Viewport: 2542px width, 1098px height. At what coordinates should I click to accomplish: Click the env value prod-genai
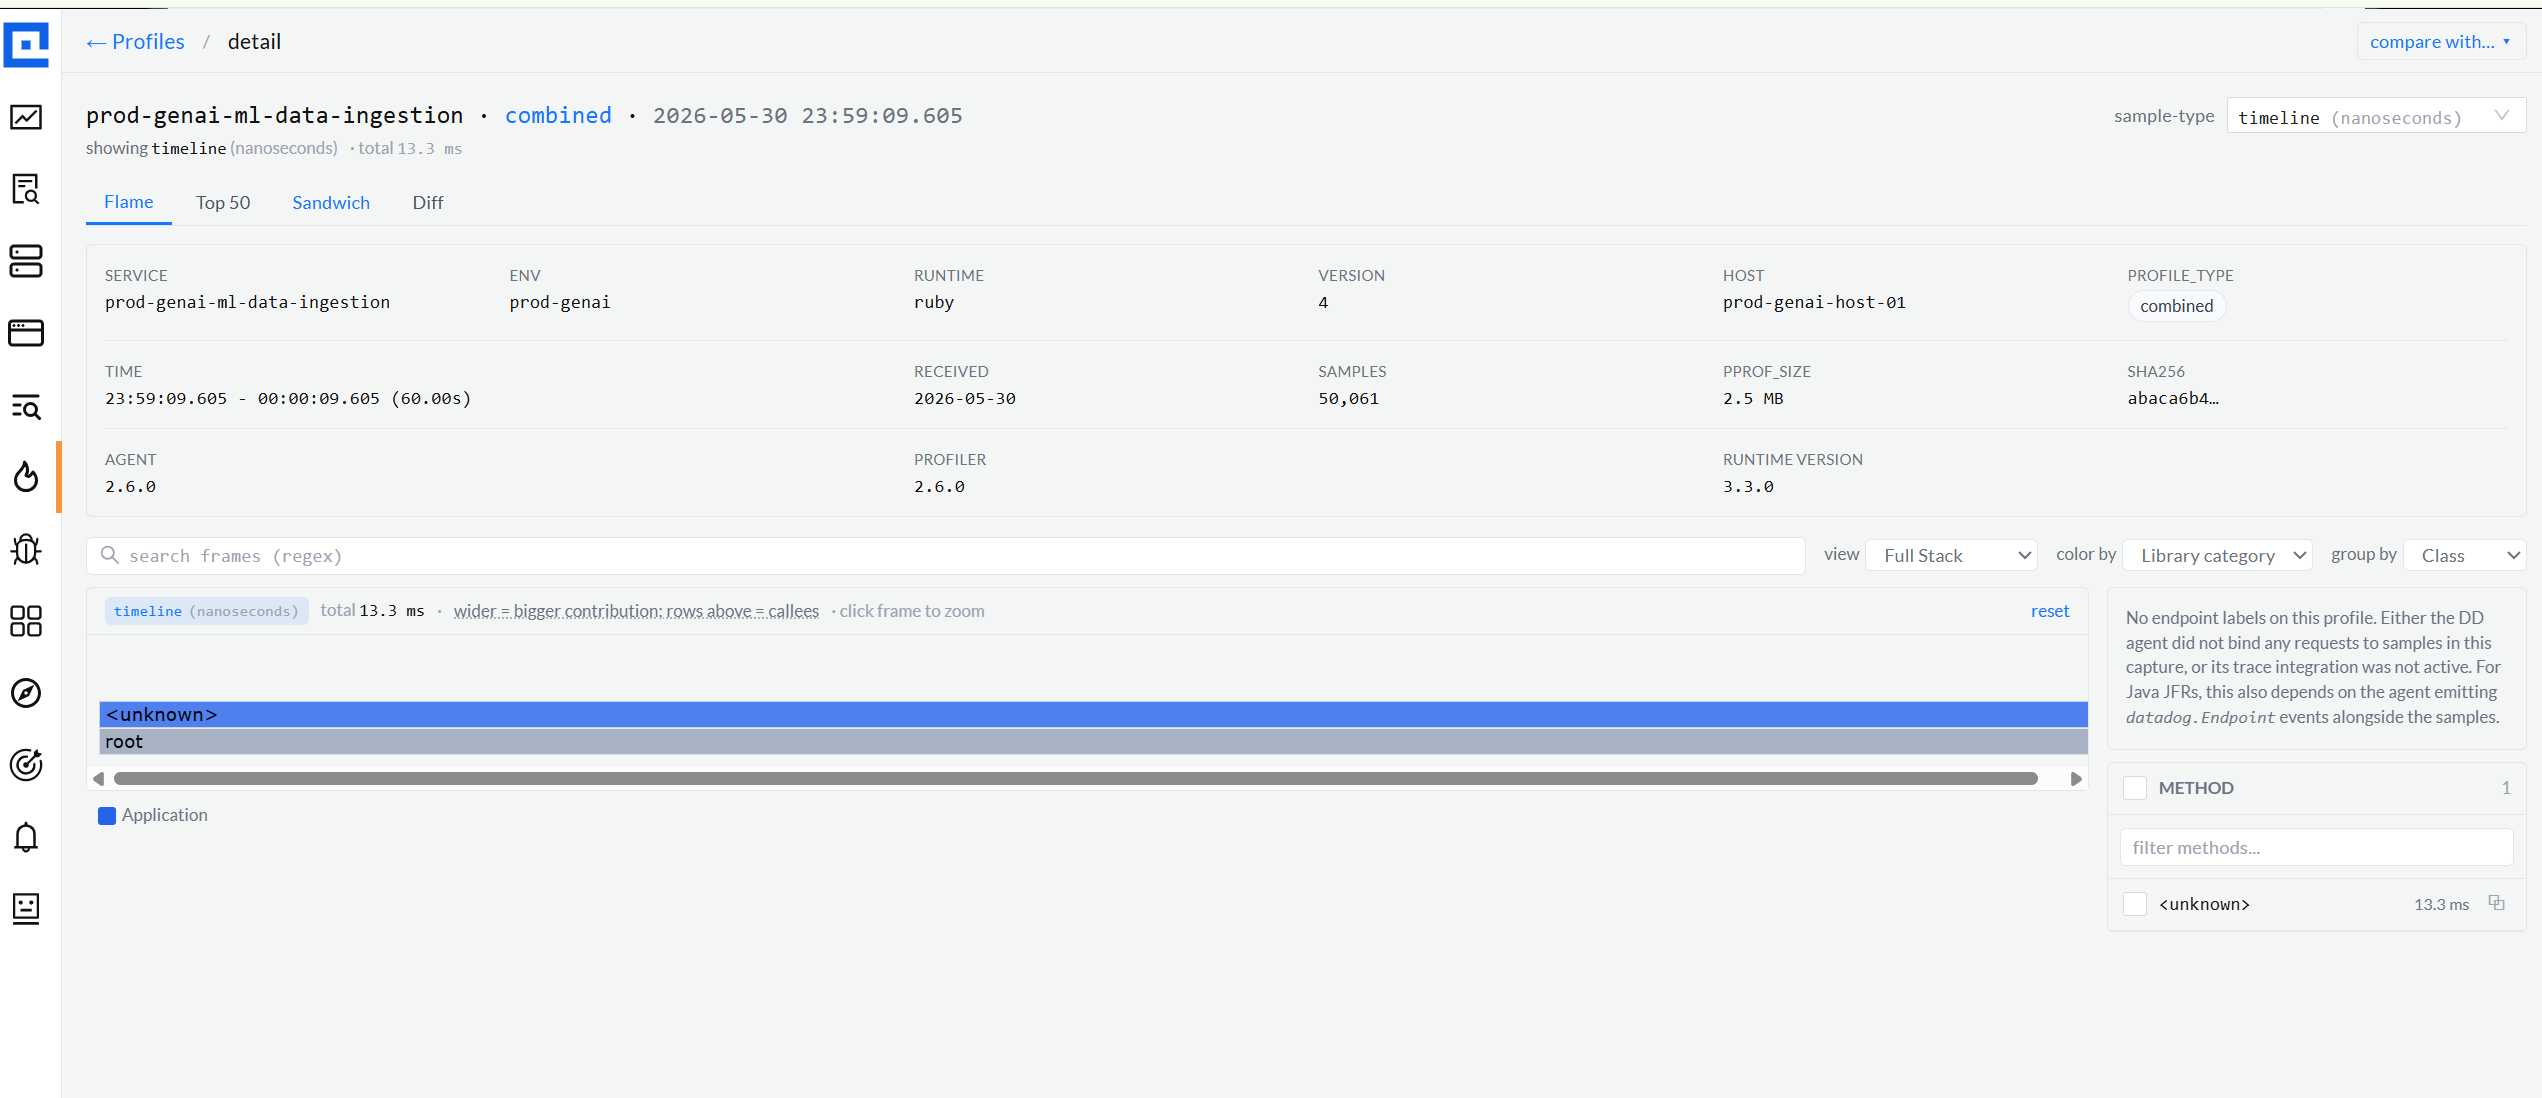tap(560, 302)
